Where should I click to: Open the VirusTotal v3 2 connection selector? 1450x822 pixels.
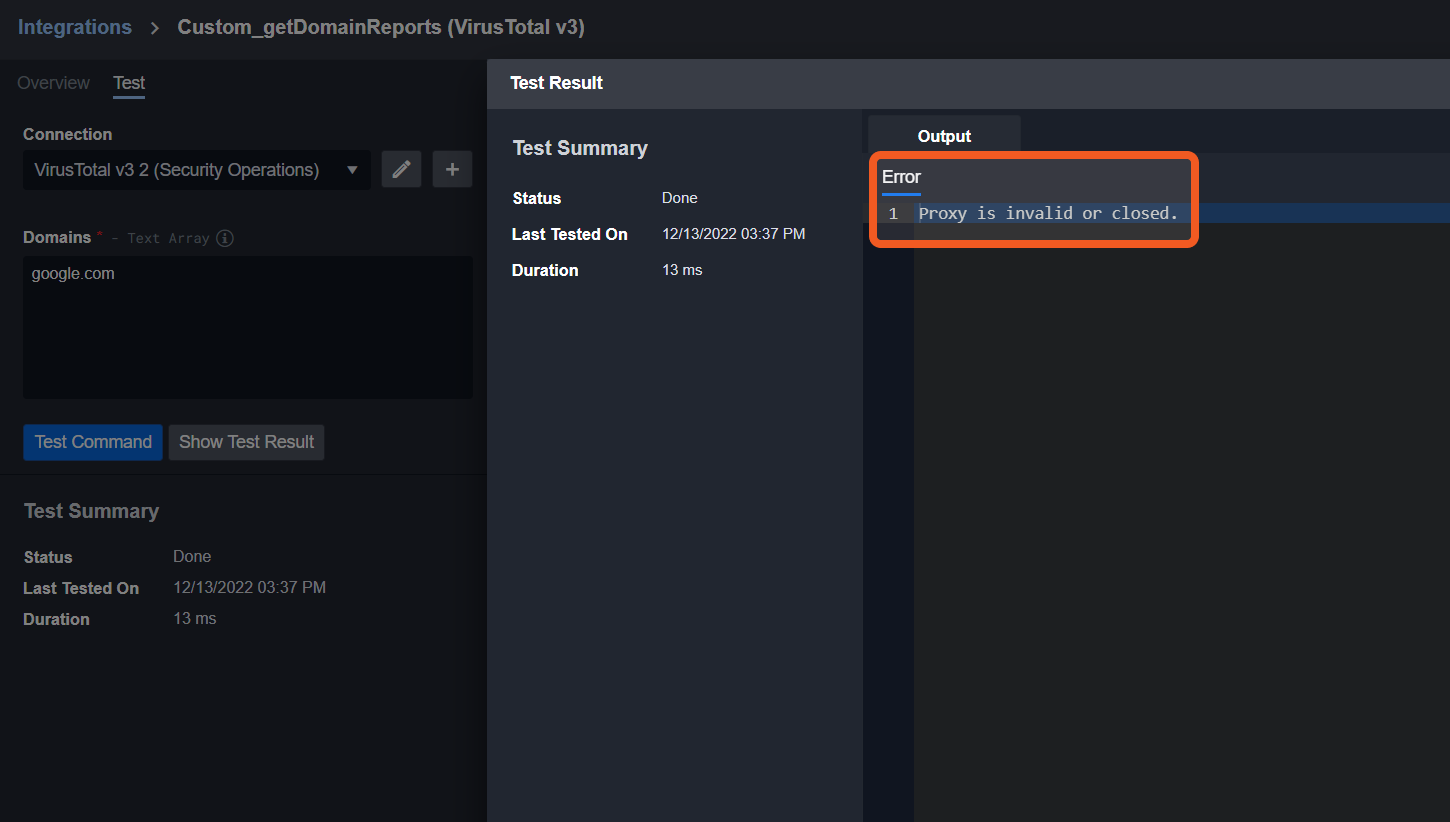(x=177, y=170)
